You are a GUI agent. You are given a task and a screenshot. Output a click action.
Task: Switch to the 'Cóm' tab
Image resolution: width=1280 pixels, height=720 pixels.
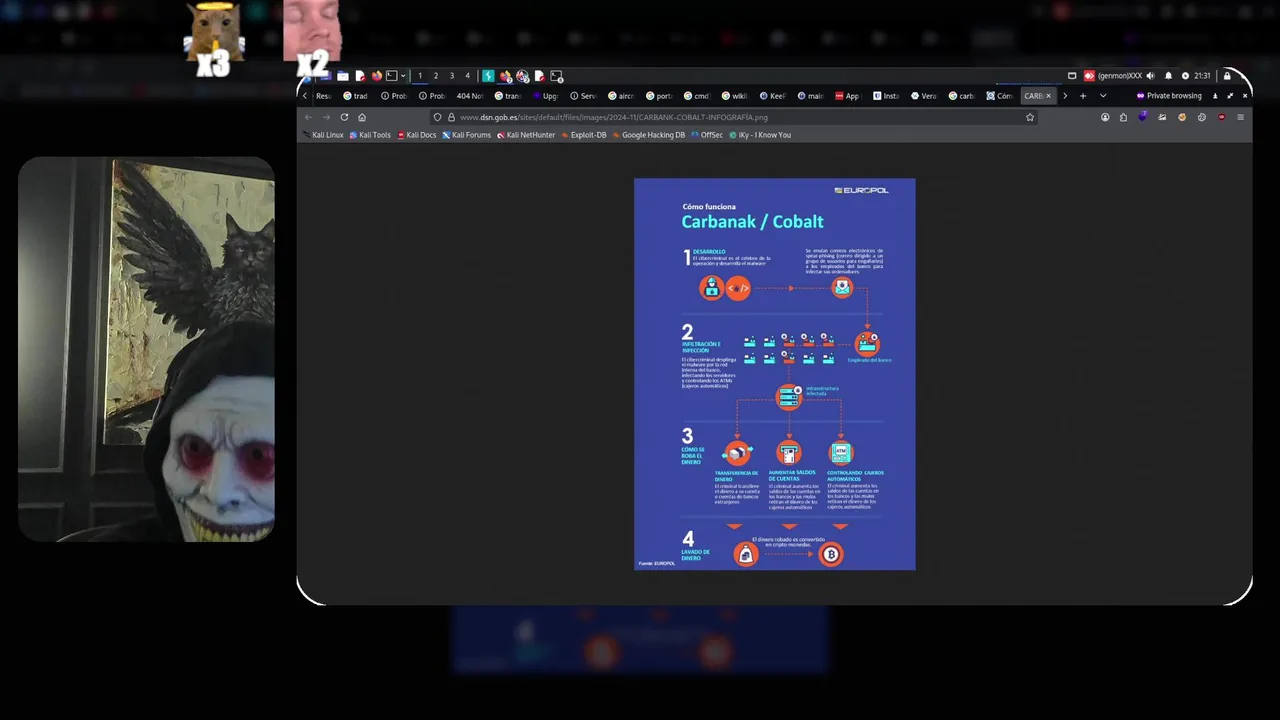[1000, 96]
